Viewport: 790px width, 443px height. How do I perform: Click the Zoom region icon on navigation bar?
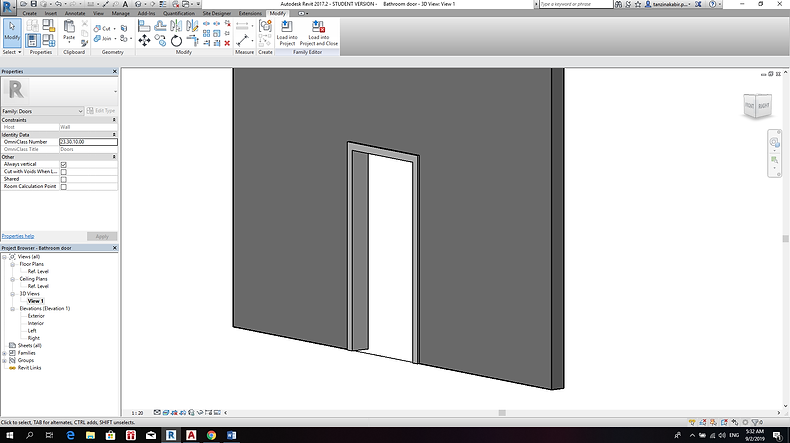(774, 160)
